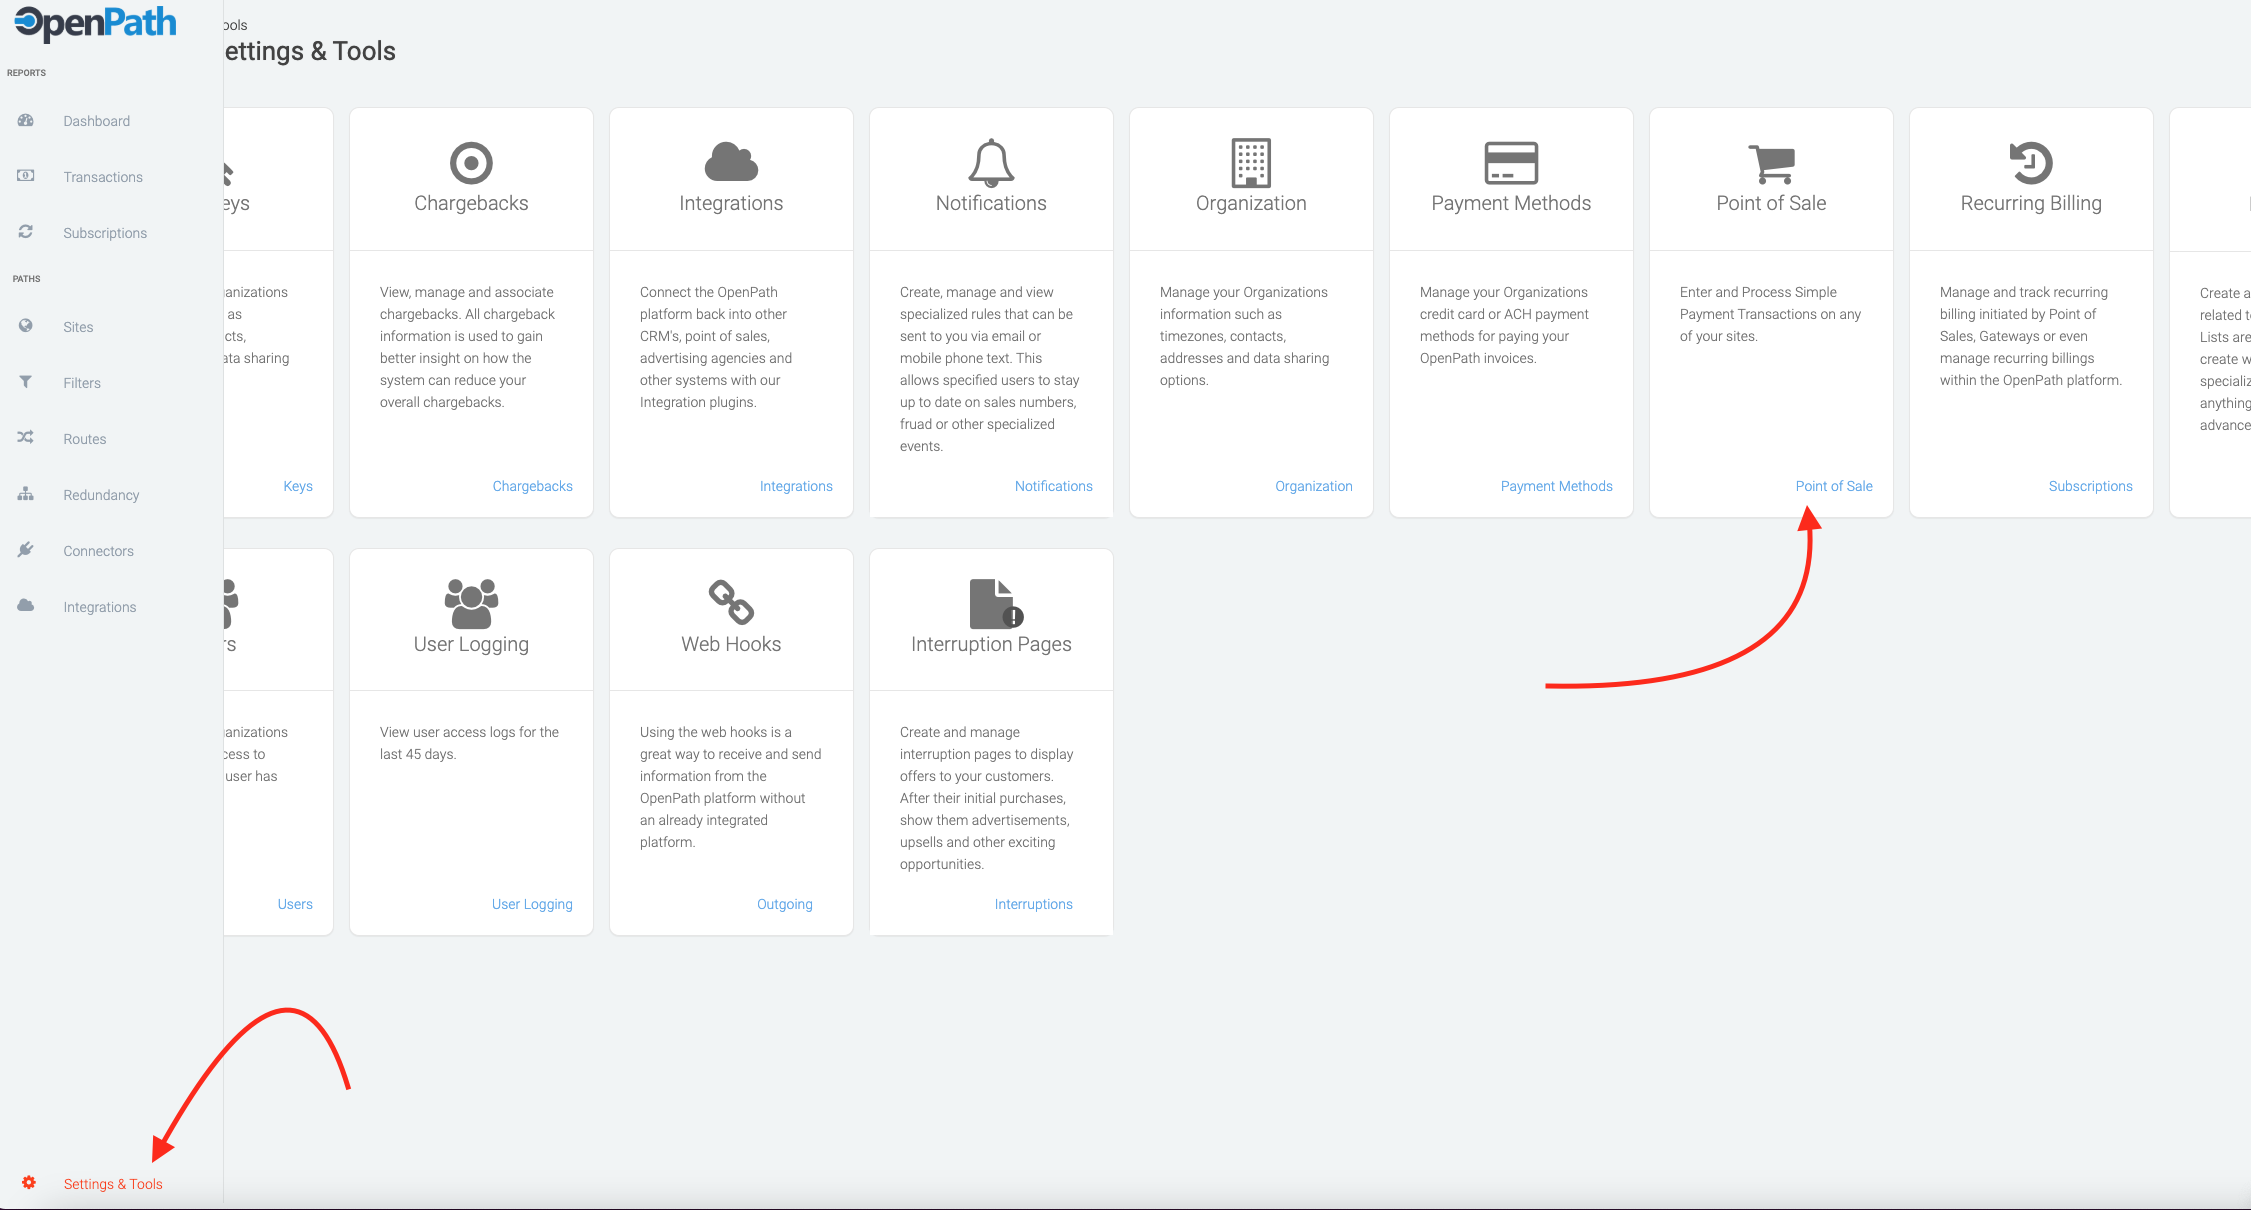Click the Interruptions link
Viewport: 2251px width, 1210px height.
1033,904
